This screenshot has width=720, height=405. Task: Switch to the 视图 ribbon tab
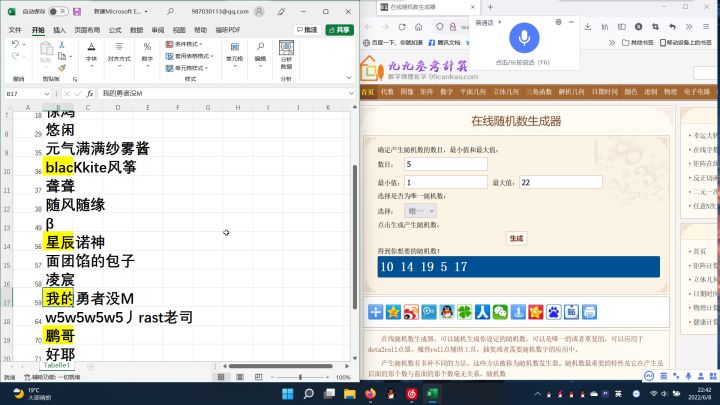[x=179, y=30]
